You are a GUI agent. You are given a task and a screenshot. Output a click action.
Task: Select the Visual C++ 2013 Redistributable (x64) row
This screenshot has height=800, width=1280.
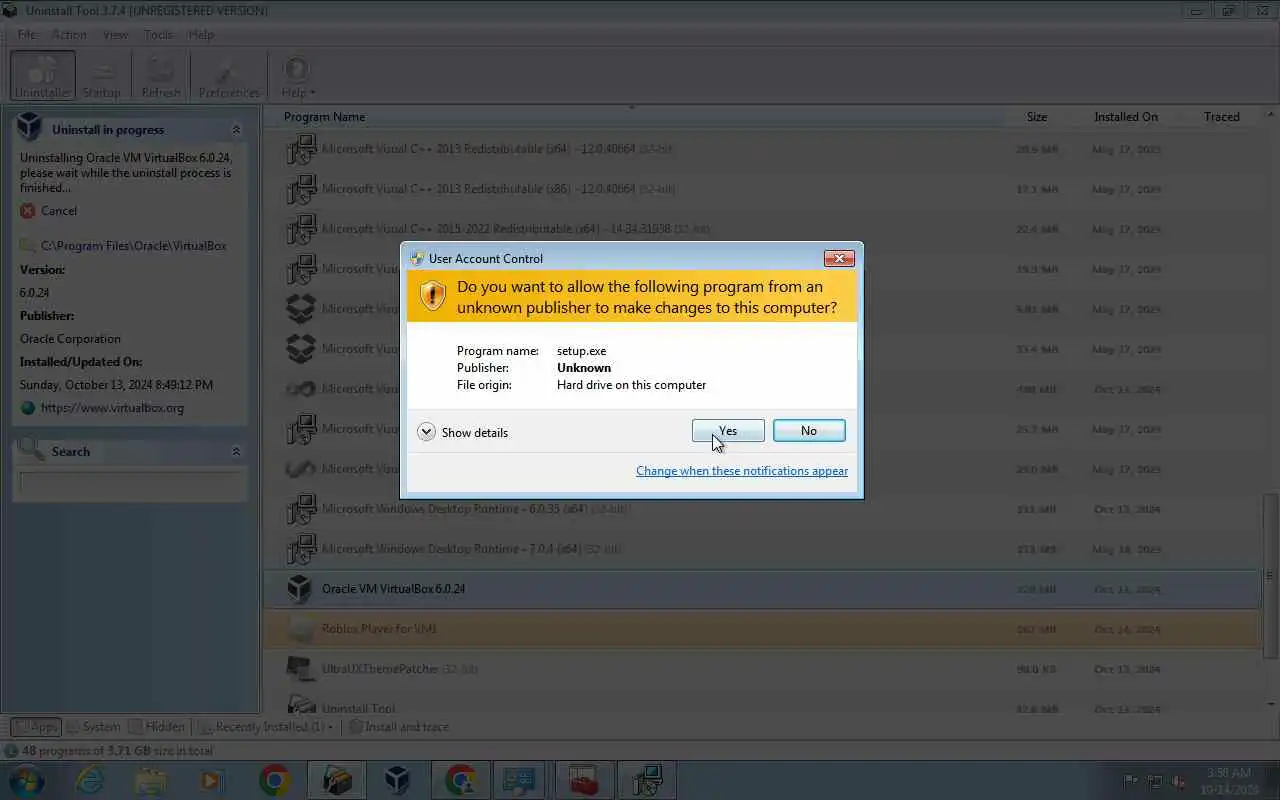click(762, 149)
